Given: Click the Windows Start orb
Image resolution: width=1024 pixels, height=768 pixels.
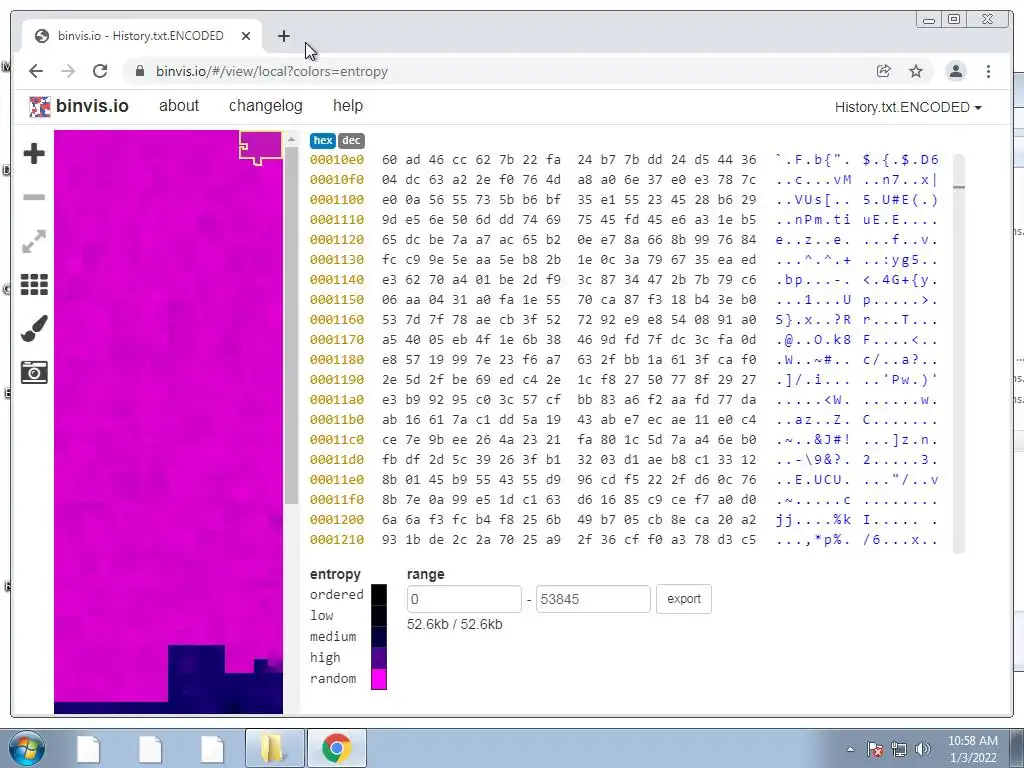Looking at the screenshot, I should (x=27, y=748).
